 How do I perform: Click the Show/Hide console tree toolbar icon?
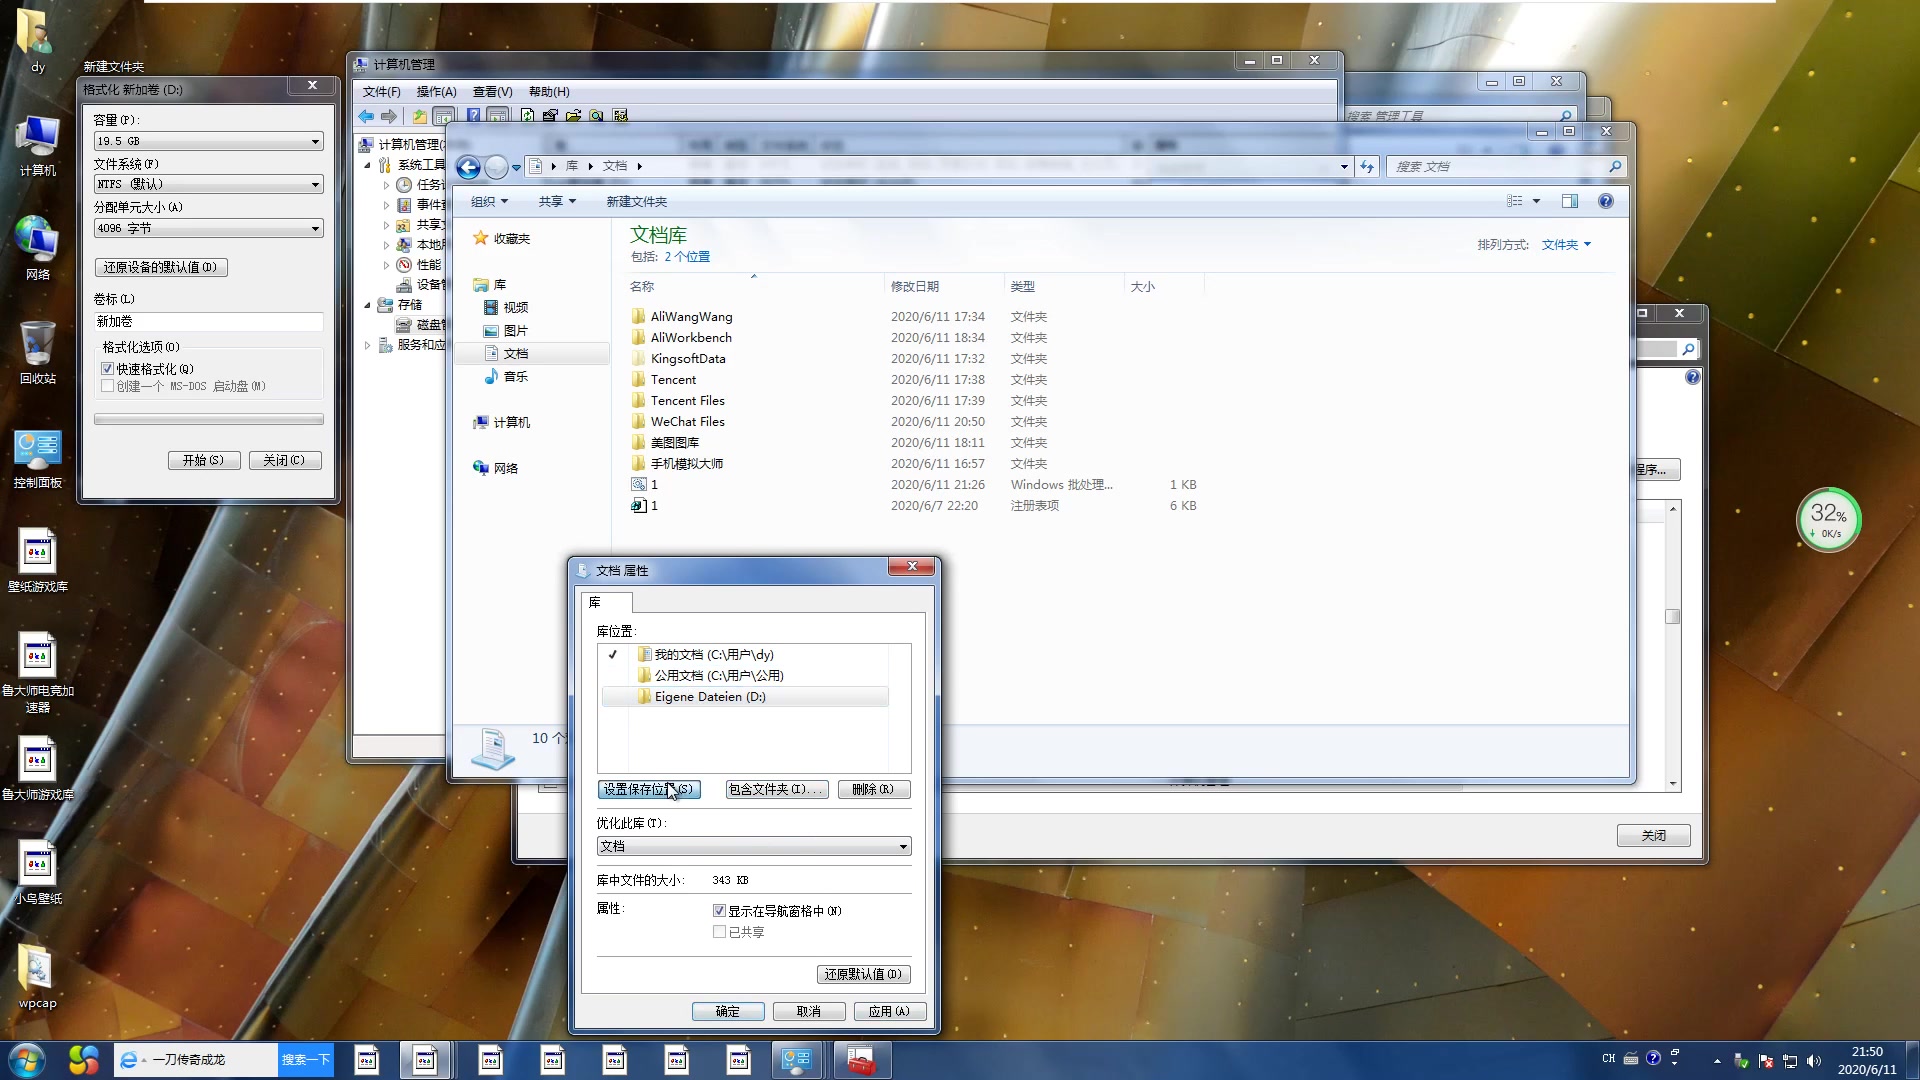tap(443, 116)
